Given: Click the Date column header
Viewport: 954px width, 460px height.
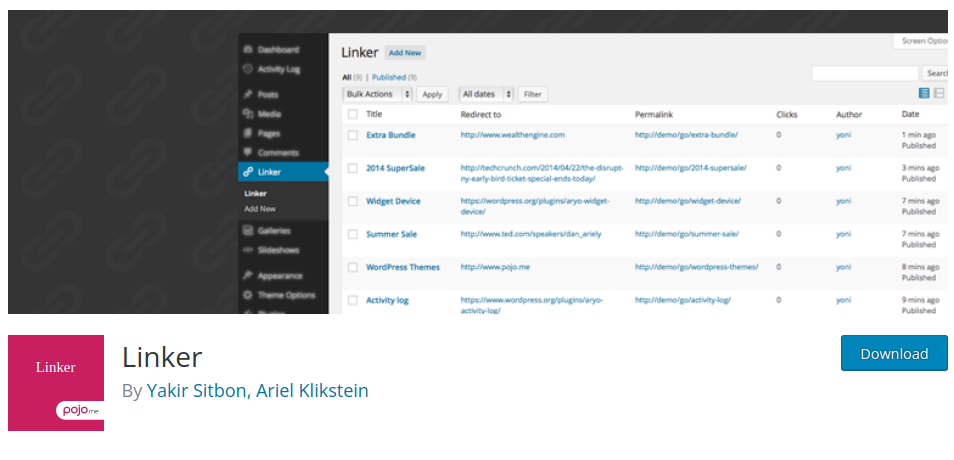Looking at the screenshot, I should click(x=910, y=114).
